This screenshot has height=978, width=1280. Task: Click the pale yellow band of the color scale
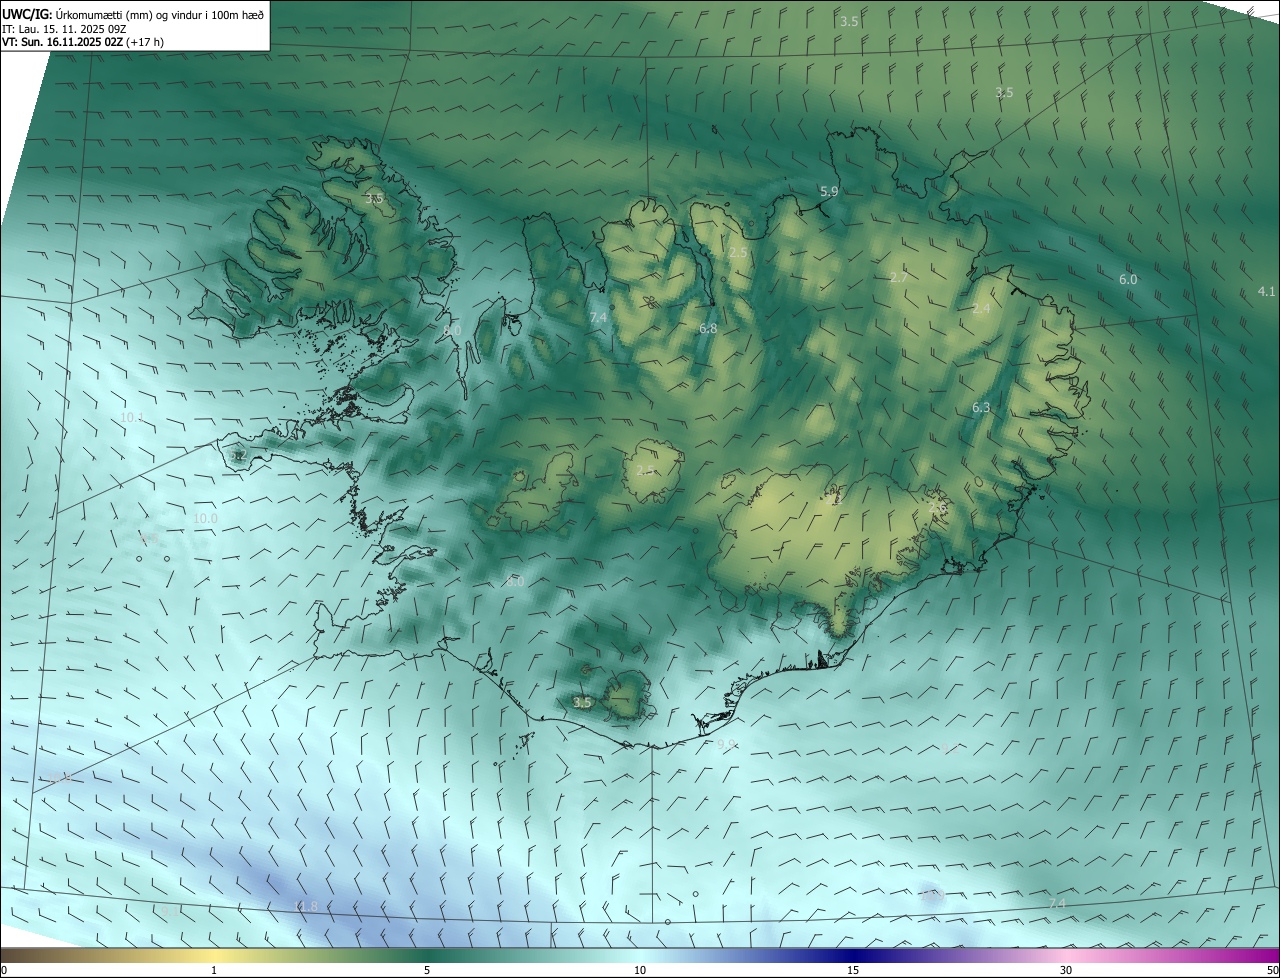coord(214,955)
